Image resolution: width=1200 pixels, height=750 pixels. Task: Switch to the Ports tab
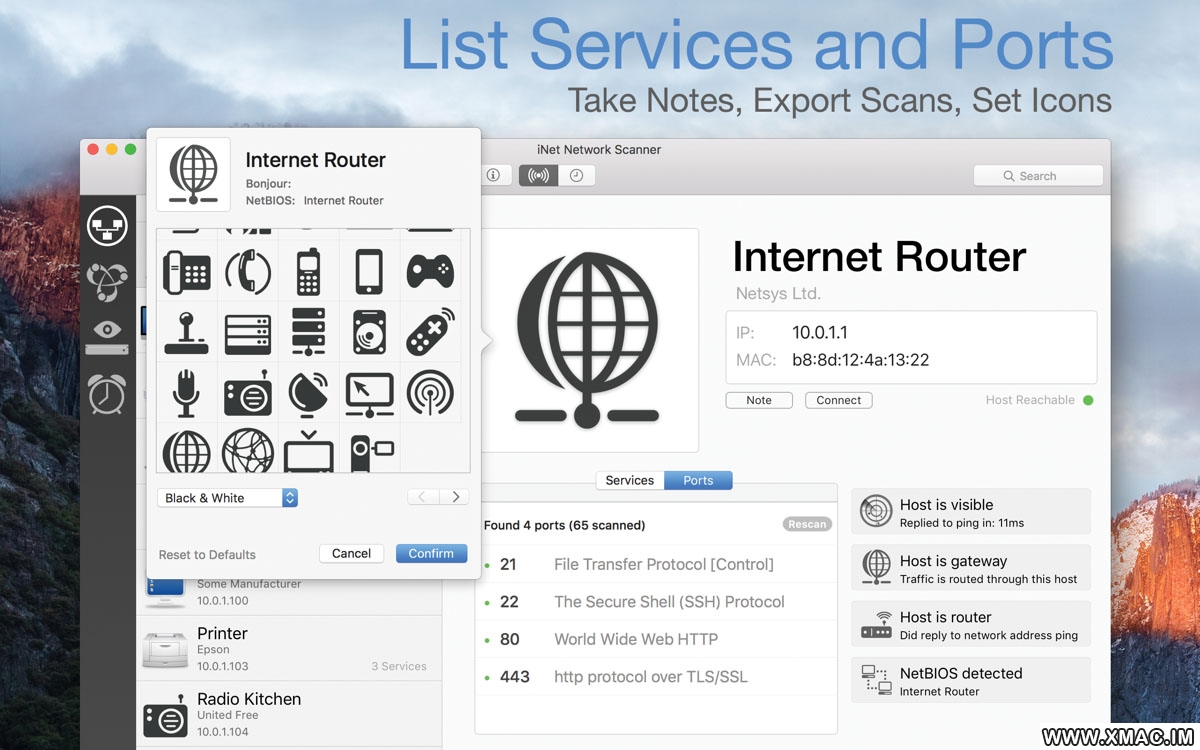(x=698, y=480)
